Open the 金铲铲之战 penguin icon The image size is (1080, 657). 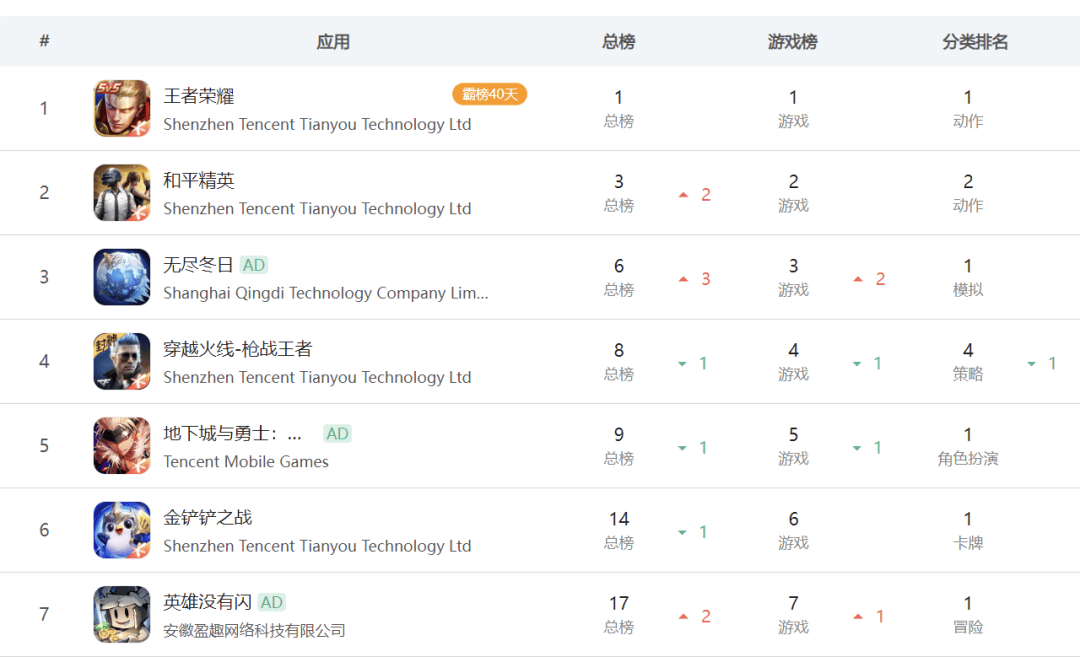[122, 530]
